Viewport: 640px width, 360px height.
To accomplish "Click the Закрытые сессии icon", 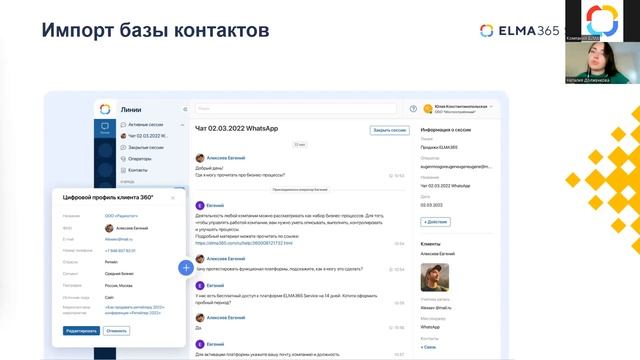I will [x=123, y=147].
